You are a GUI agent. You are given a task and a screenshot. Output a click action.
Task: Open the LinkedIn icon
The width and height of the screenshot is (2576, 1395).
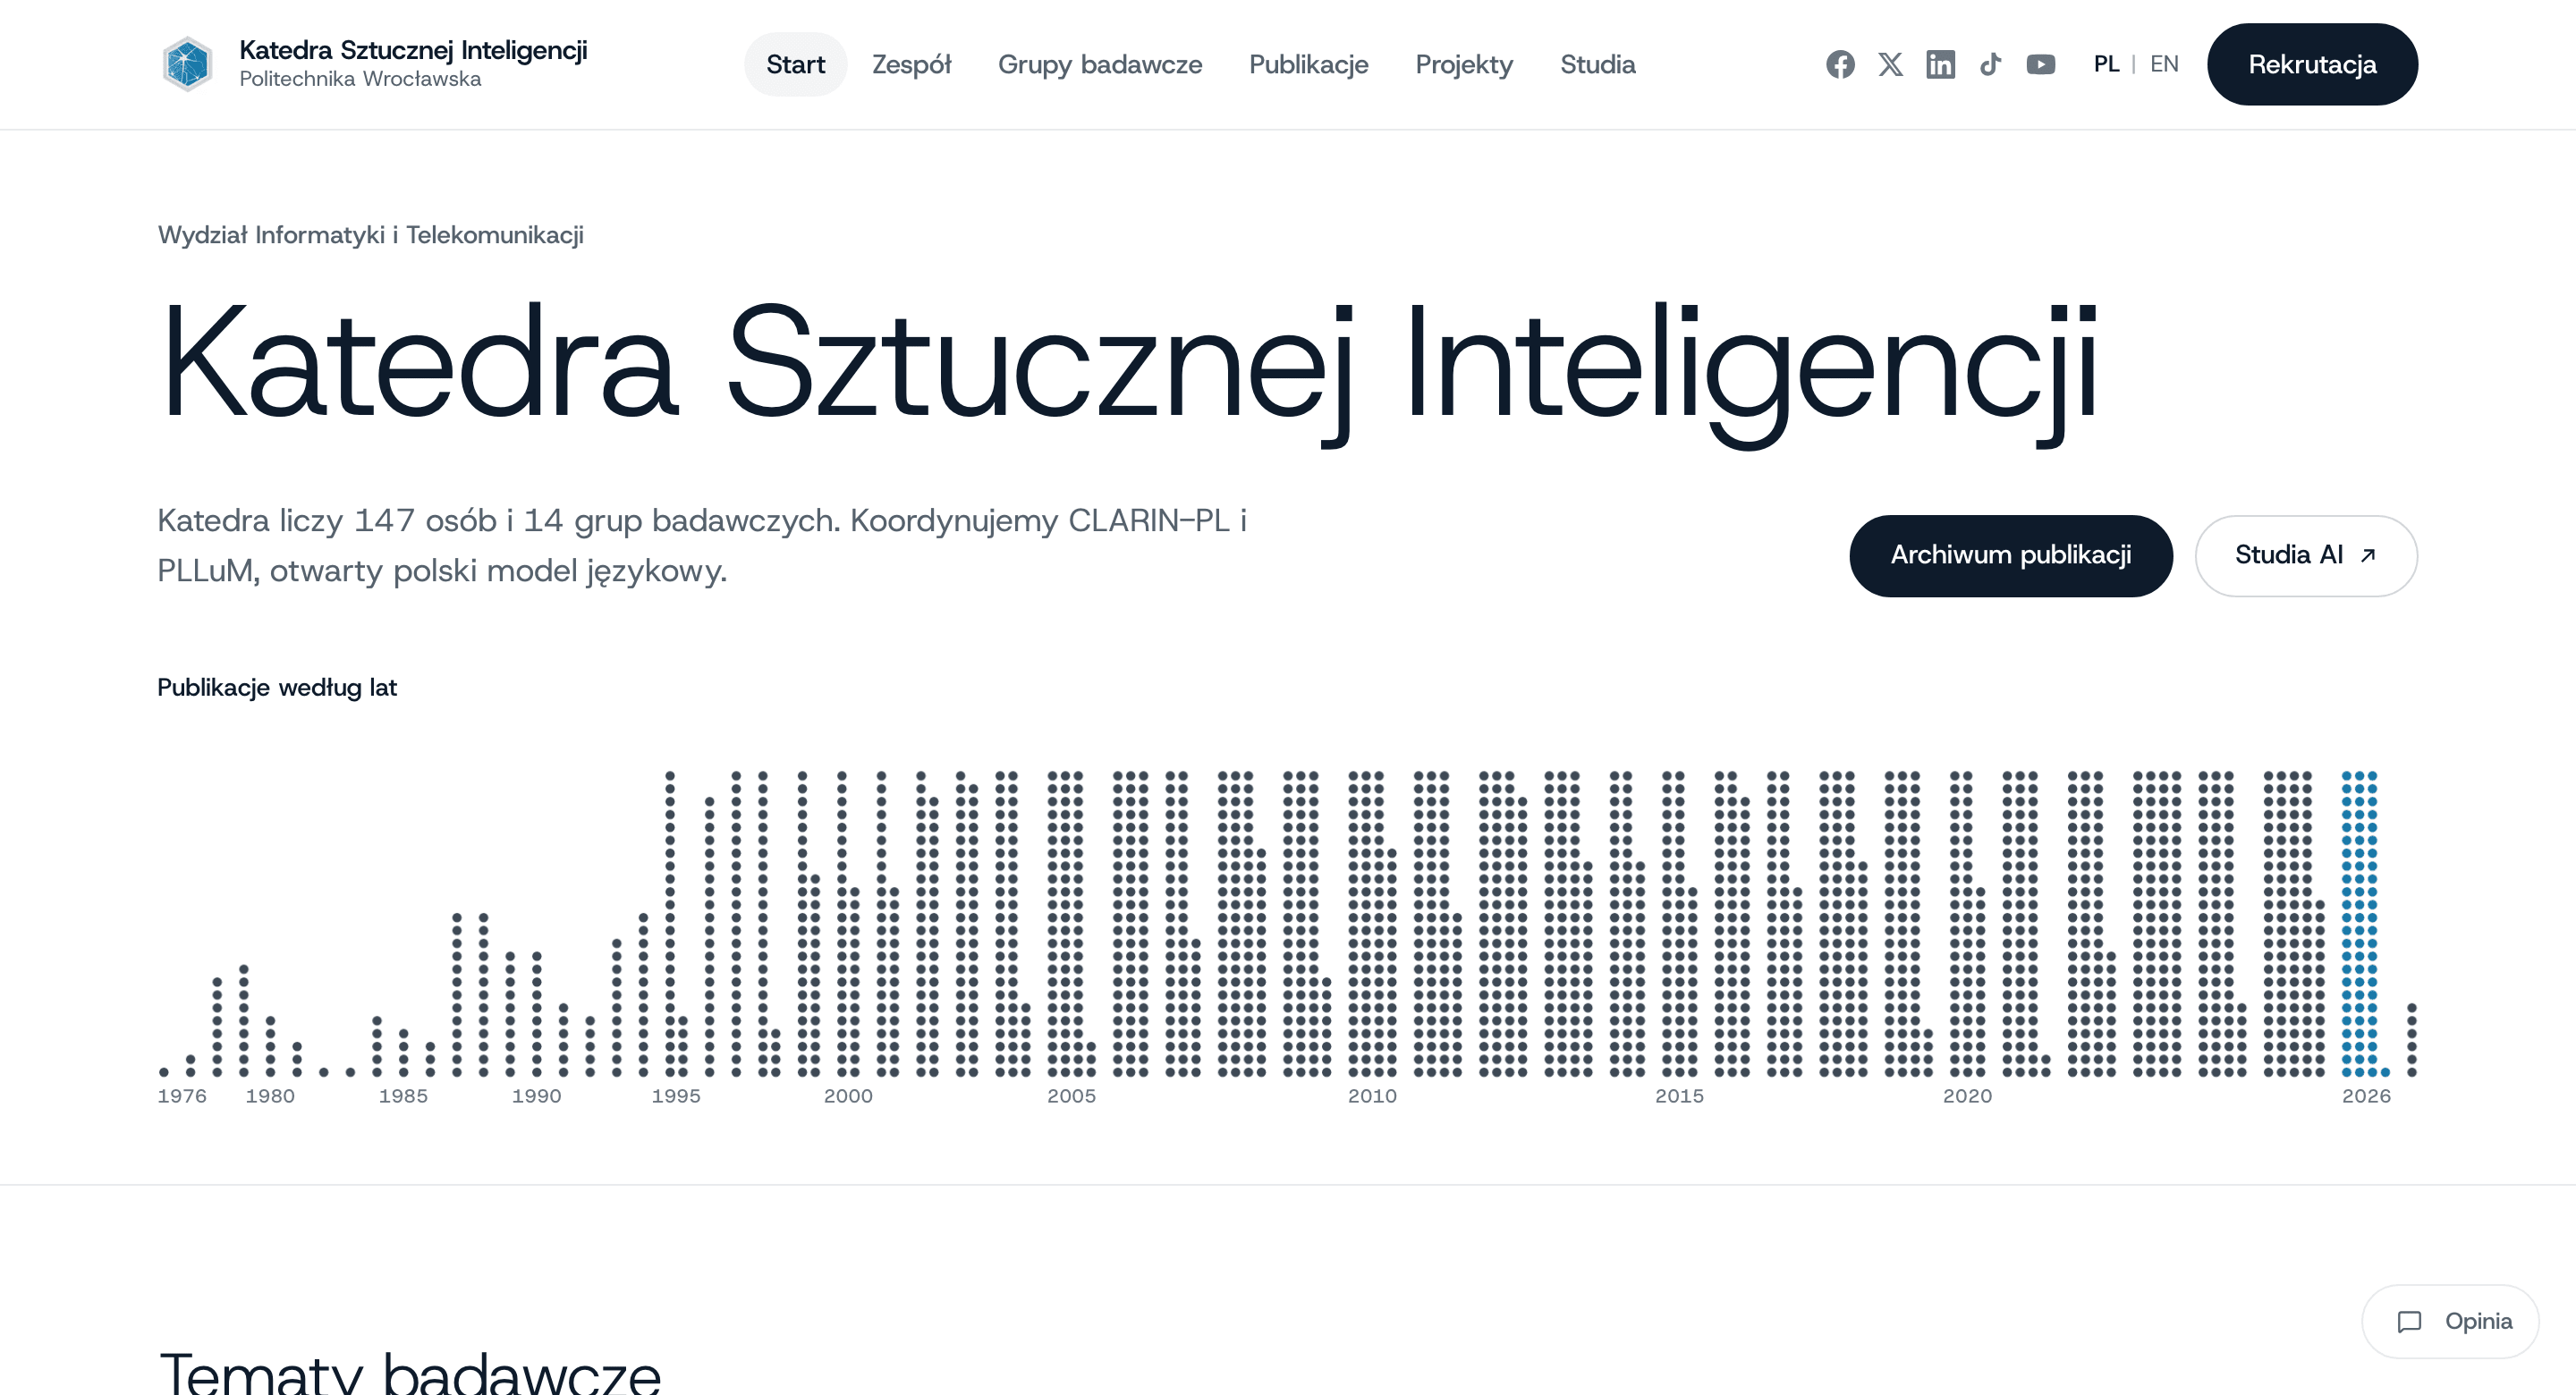[1940, 64]
